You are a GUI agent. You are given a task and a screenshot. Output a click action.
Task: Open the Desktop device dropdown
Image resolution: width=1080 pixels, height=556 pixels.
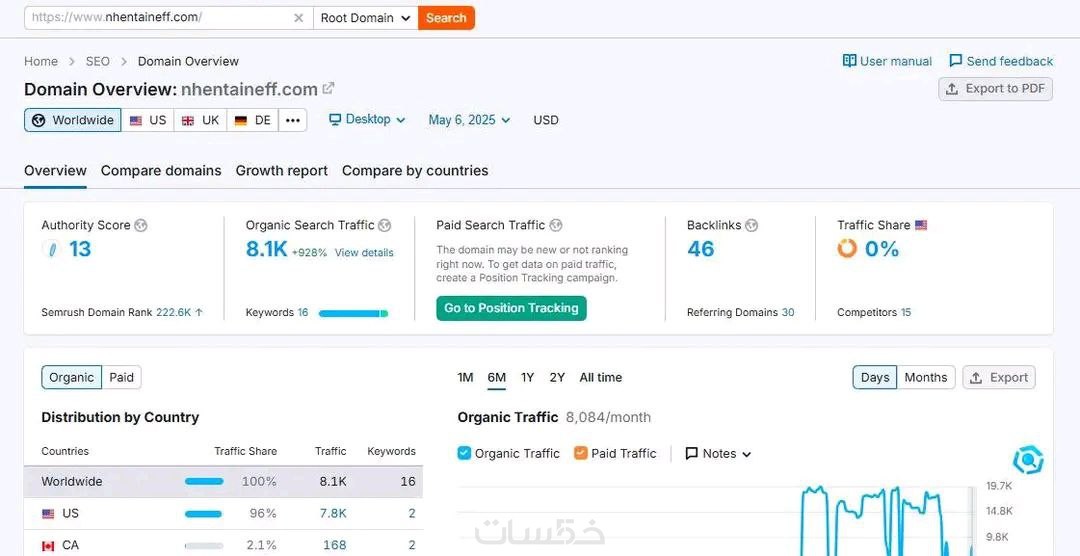[367, 120]
